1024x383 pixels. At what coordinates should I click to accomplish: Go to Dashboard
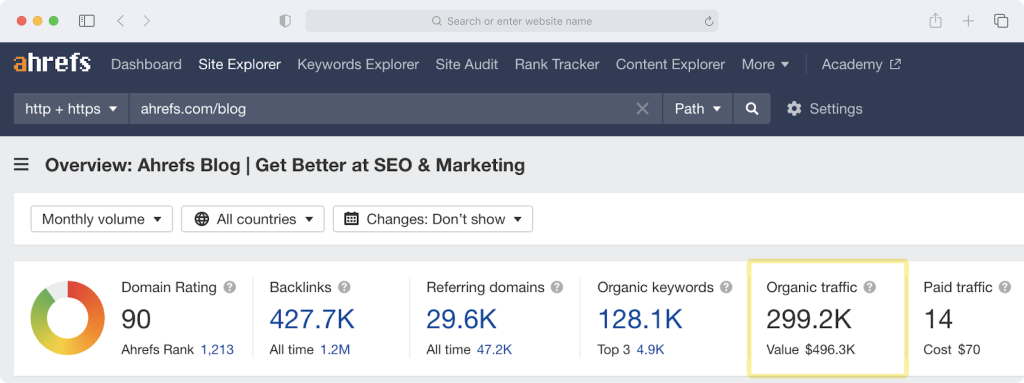point(146,64)
